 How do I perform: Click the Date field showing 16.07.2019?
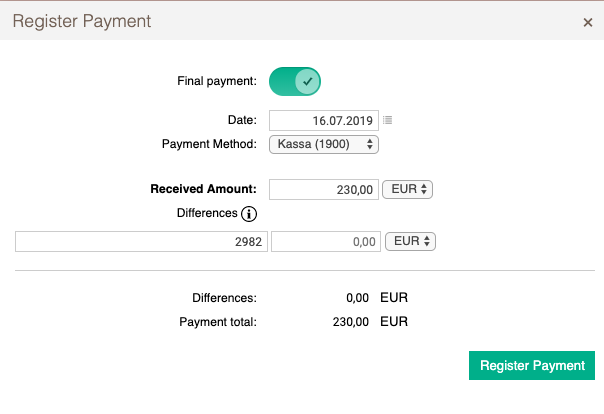(324, 121)
